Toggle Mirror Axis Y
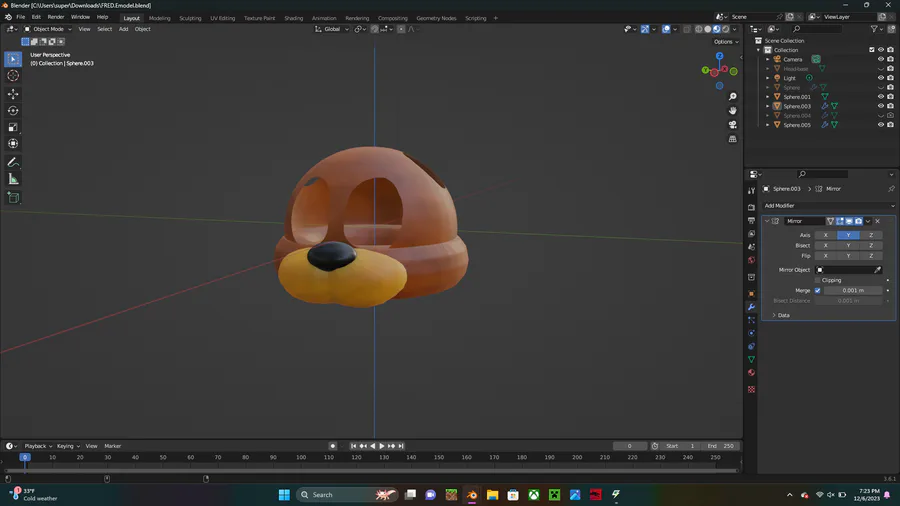This screenshot has width=900, height=506. click(848, 235)
